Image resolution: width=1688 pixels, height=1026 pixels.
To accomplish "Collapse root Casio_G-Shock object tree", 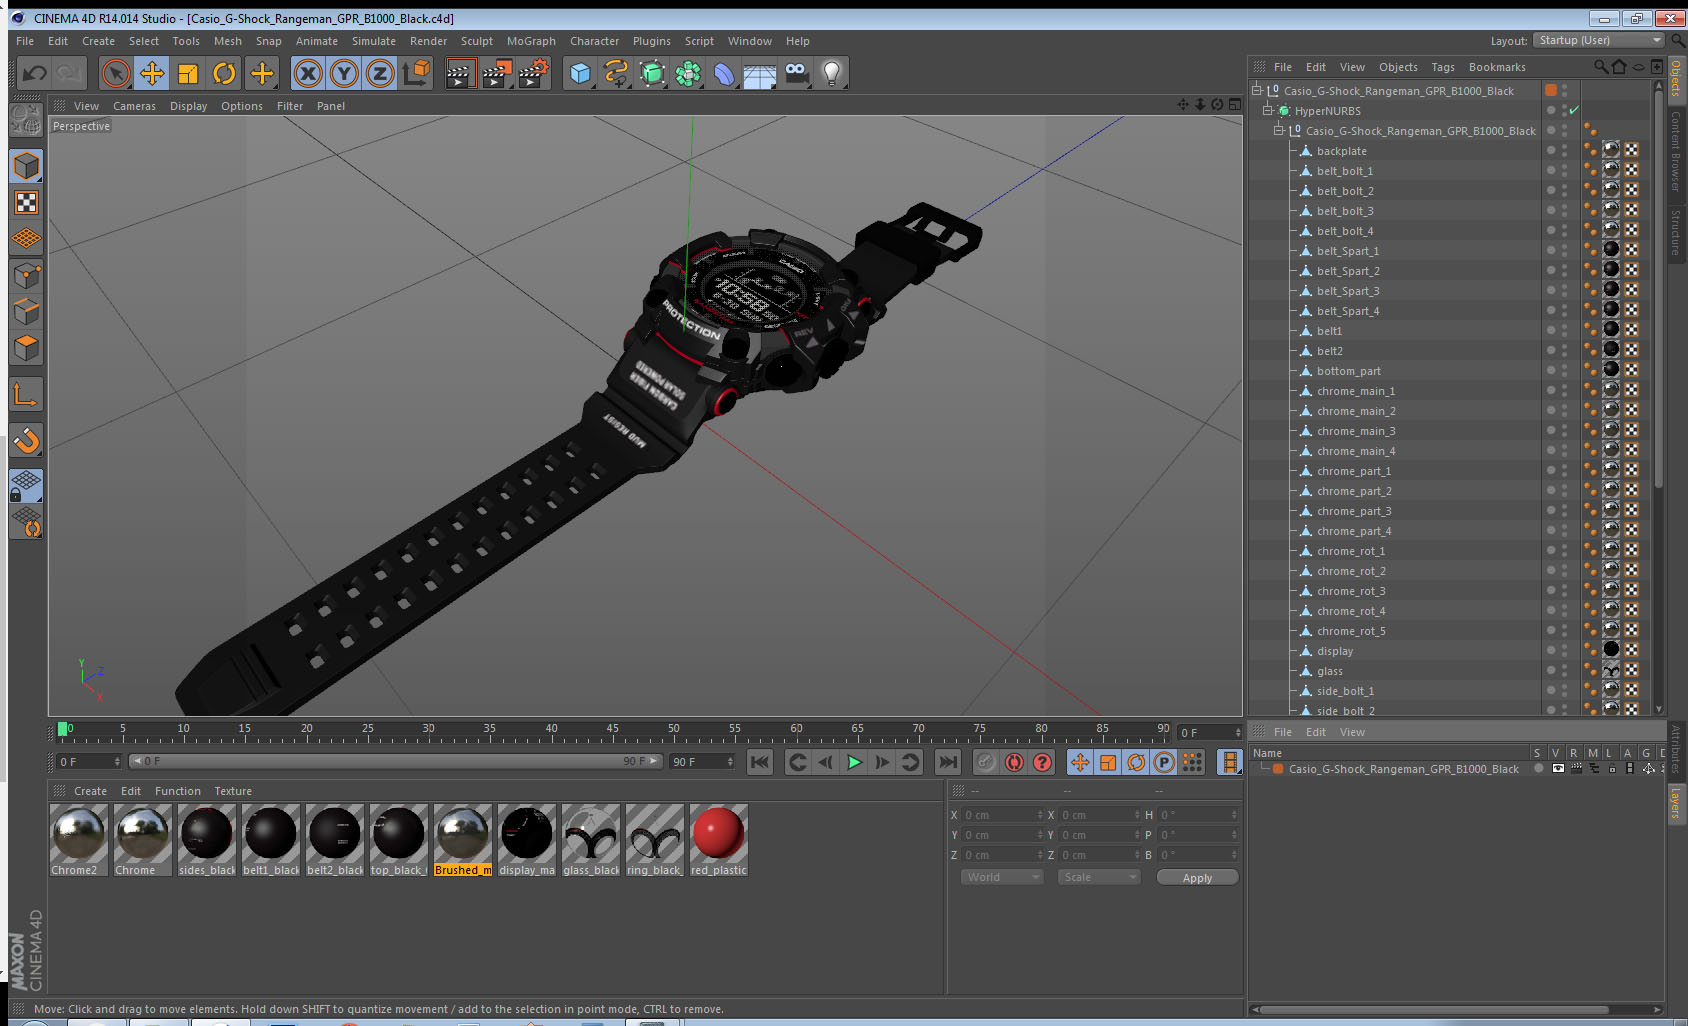I will click(x=1257, y=90).
